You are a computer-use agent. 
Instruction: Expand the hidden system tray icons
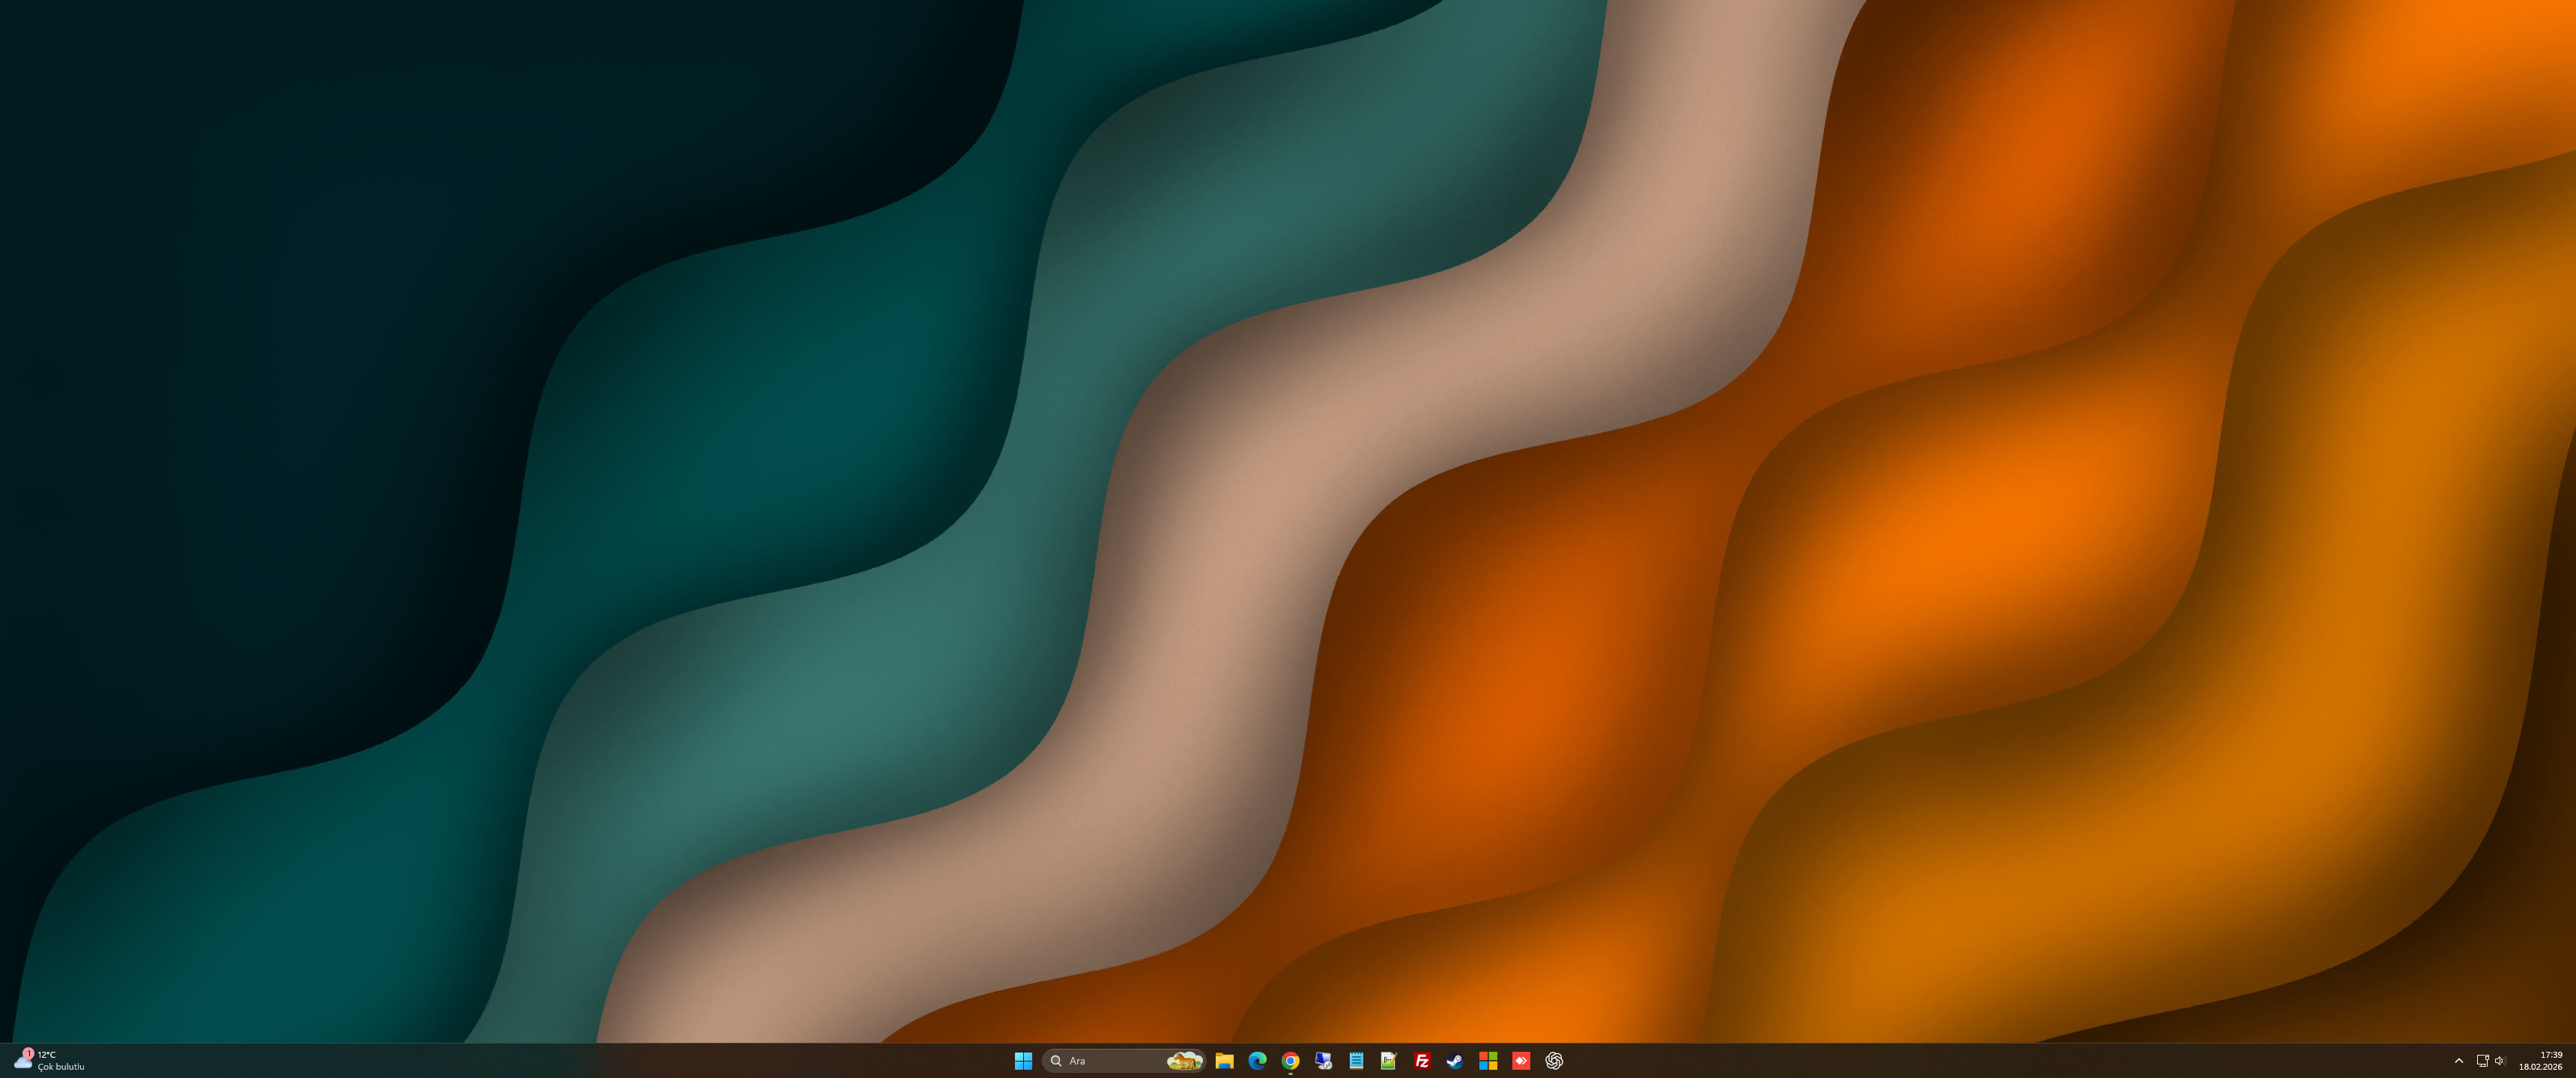point(2459,1061)
